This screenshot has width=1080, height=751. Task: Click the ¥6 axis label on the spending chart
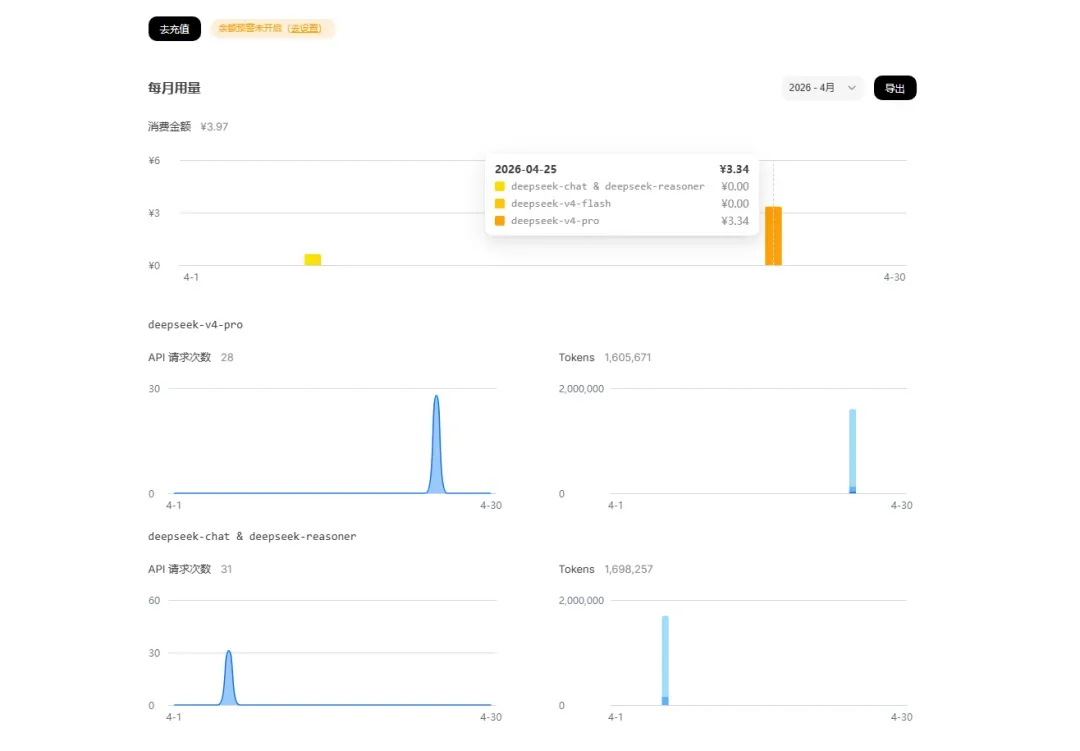pyautogui.click(x=154, y=161)
